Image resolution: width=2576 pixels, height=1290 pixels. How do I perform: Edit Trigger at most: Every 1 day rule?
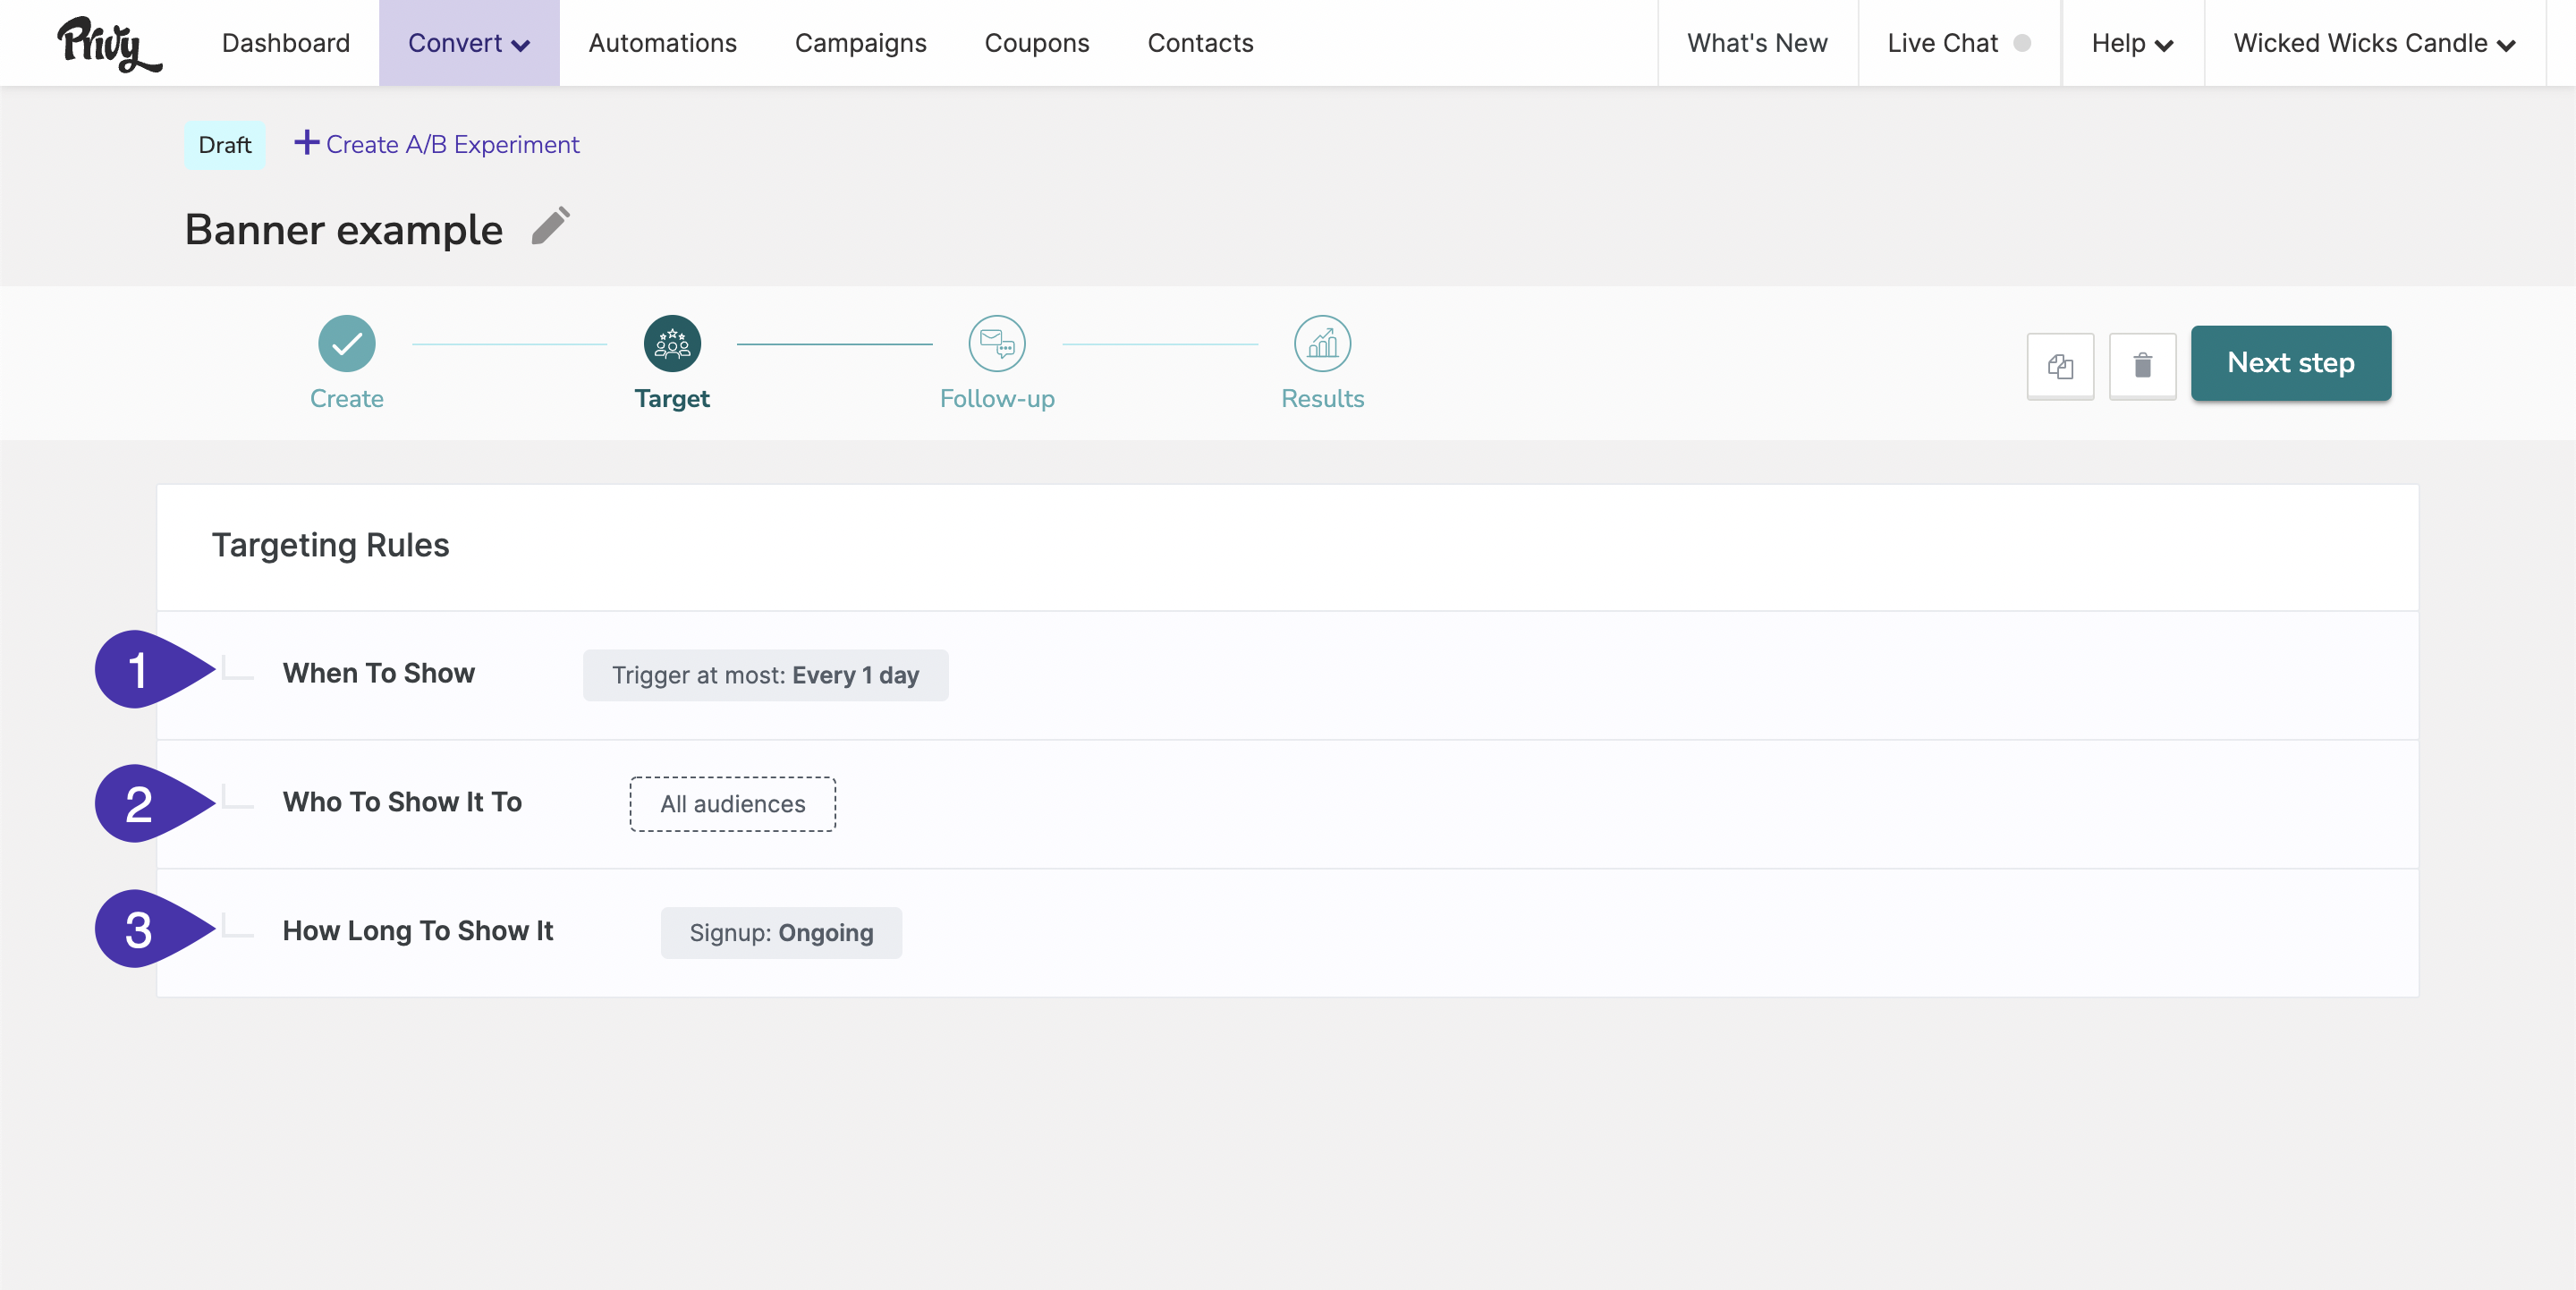coord(765,675)
